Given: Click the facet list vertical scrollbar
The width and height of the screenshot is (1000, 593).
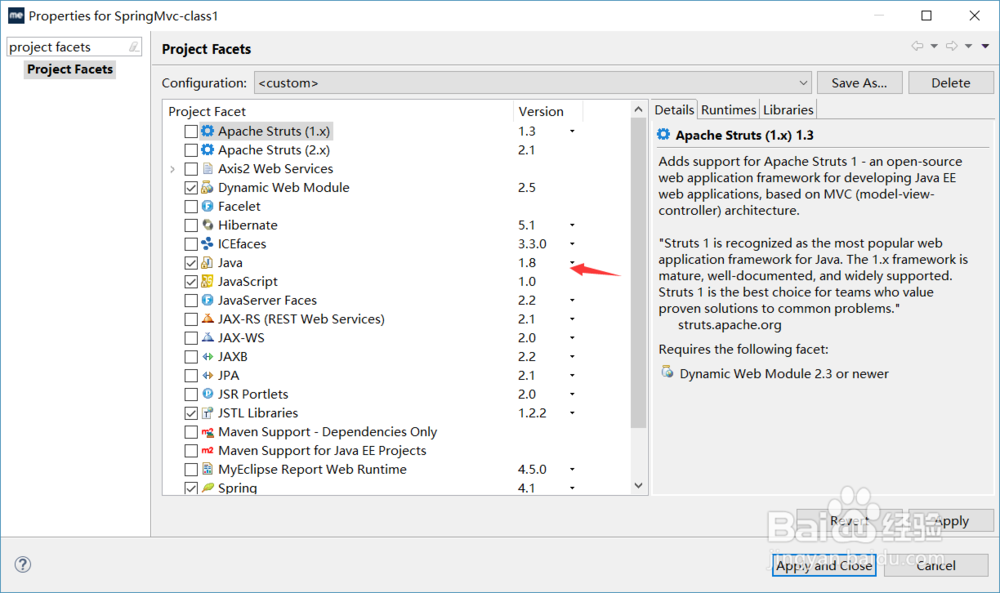Looking at the screenshot, I should pos(639,270).
